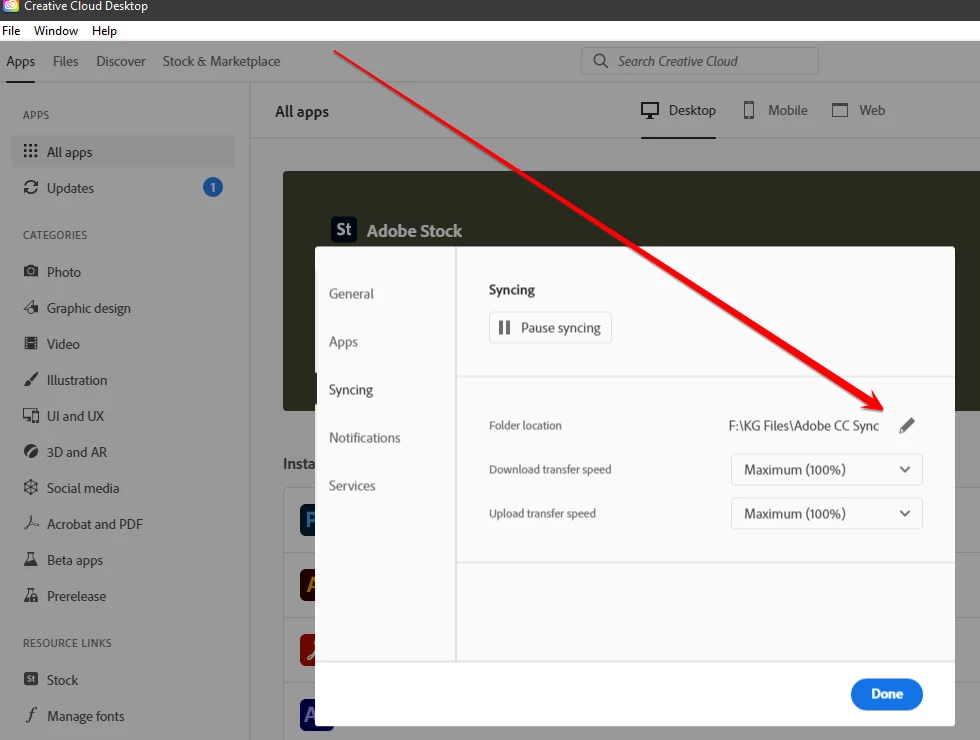Click the Manage fonts icon
Screen dimensions: 980x740
click(x=31, y=715)
